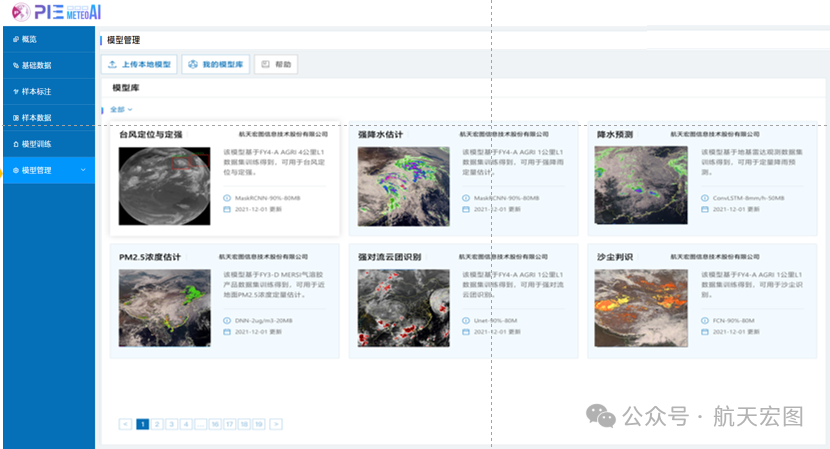
Task: Click the PIE MeteoAI logo
Action: (x=56, y=12)
